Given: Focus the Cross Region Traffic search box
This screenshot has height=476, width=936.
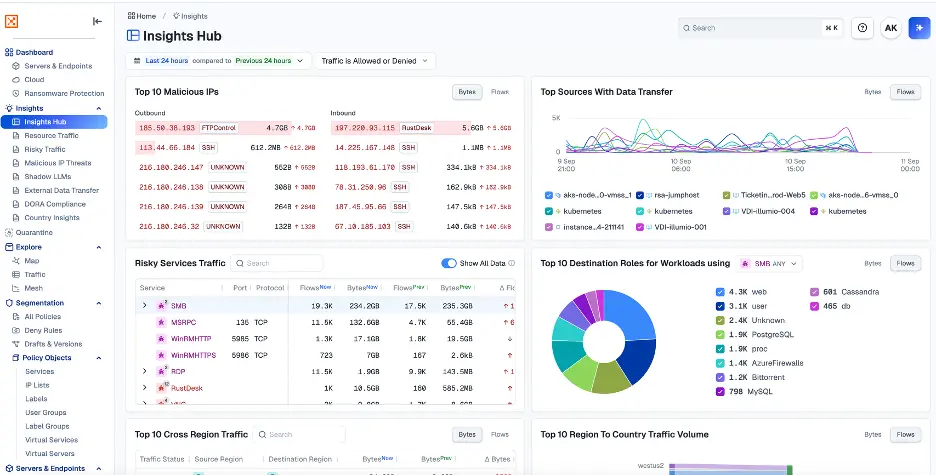Looking at the screenshot, I should coord(299,435).
